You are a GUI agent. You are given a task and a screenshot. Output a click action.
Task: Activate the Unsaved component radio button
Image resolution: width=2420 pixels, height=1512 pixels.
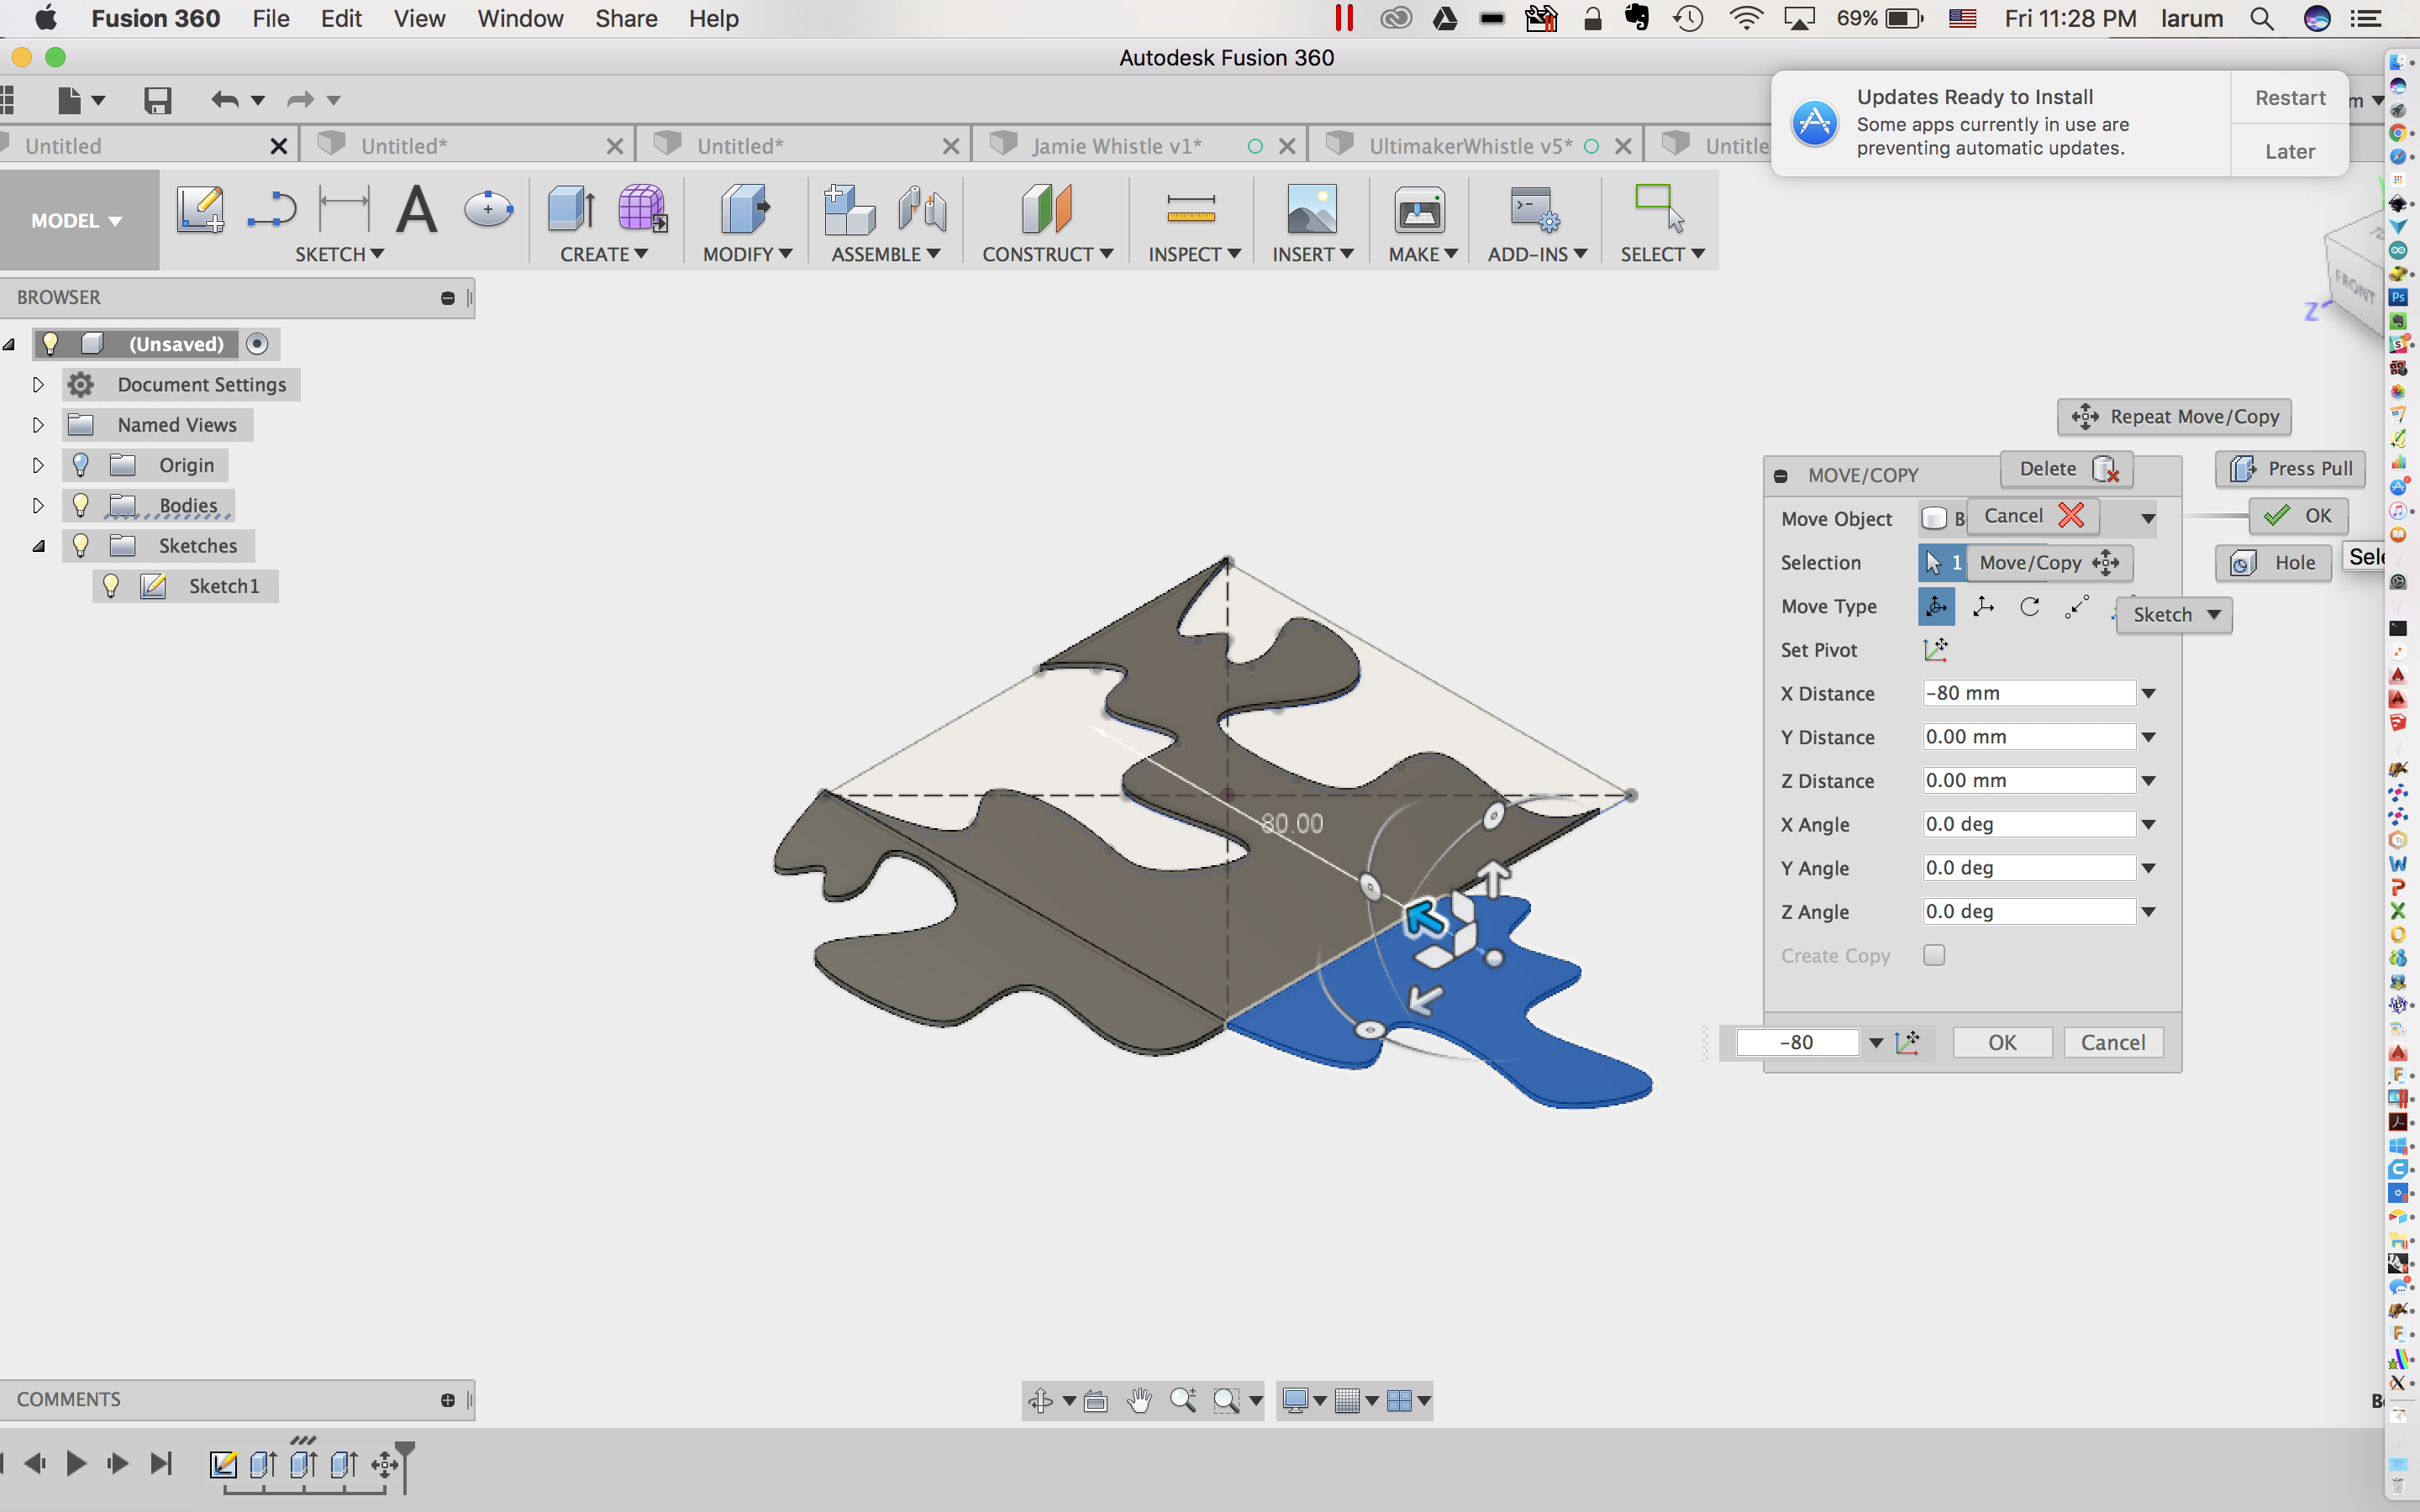coord(257,344)
